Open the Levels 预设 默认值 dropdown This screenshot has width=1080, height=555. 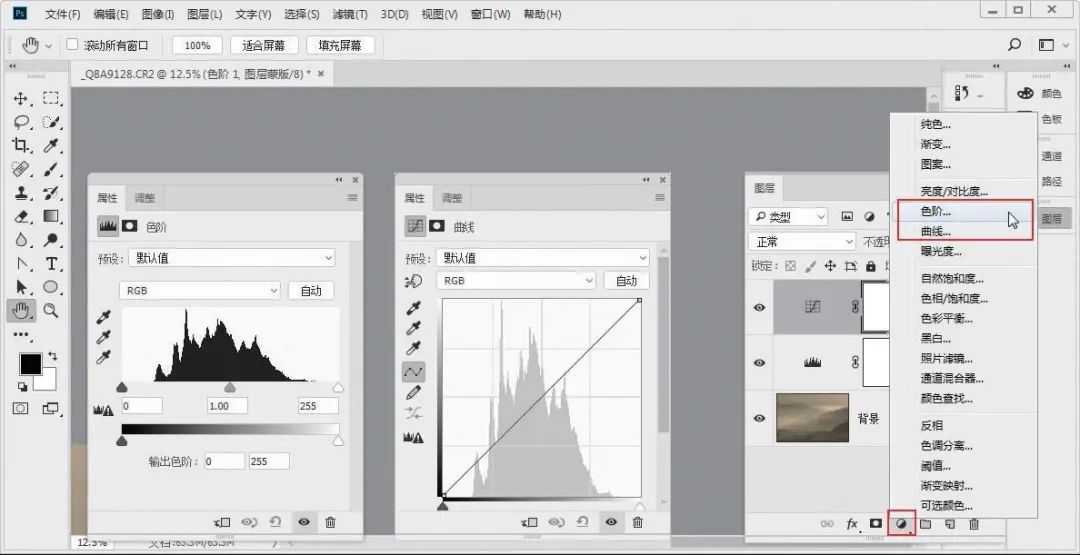pyautogui.click(x=232, y=258)
